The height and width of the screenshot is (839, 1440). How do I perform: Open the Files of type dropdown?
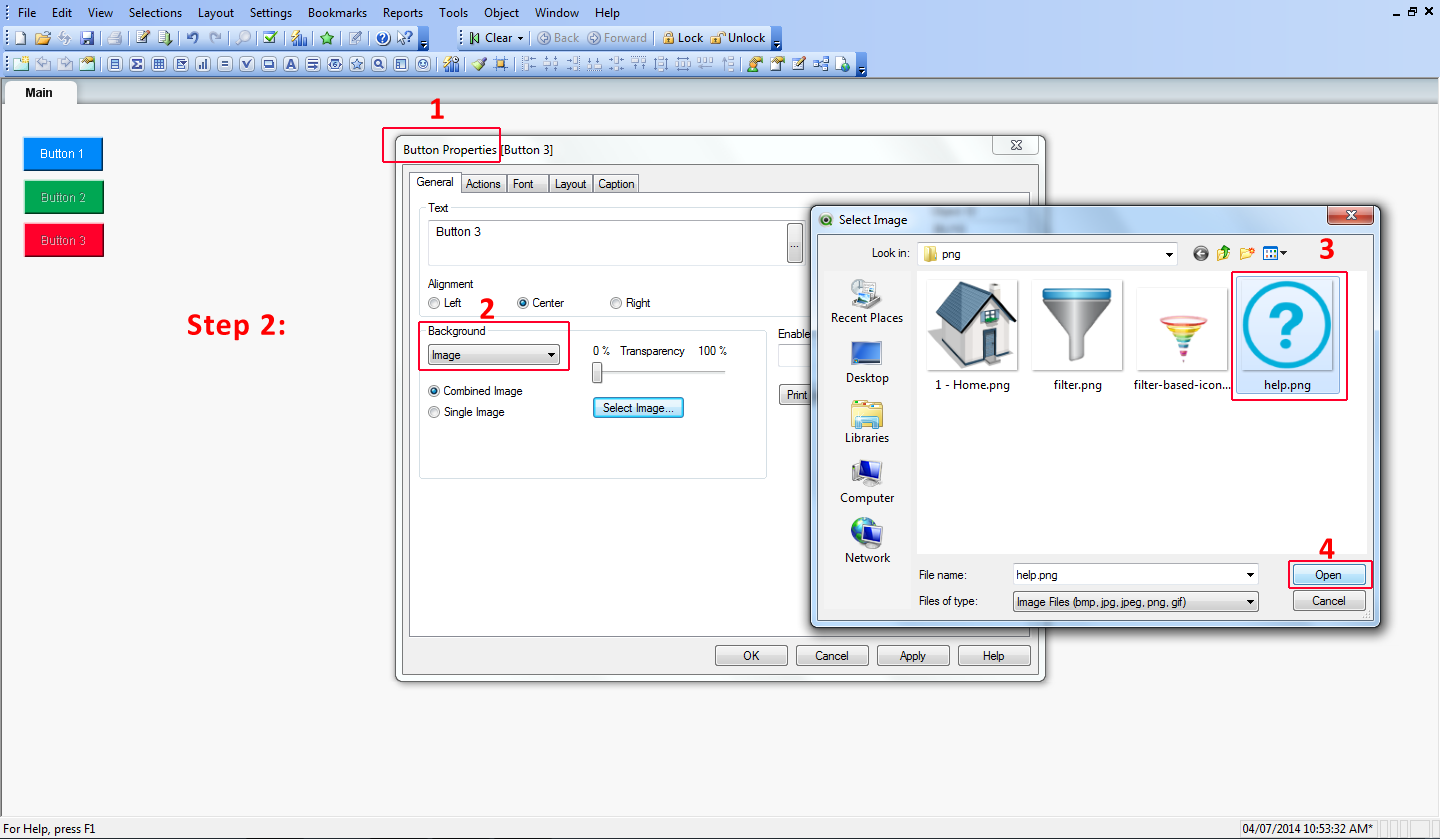click(x=1250, y=602)
